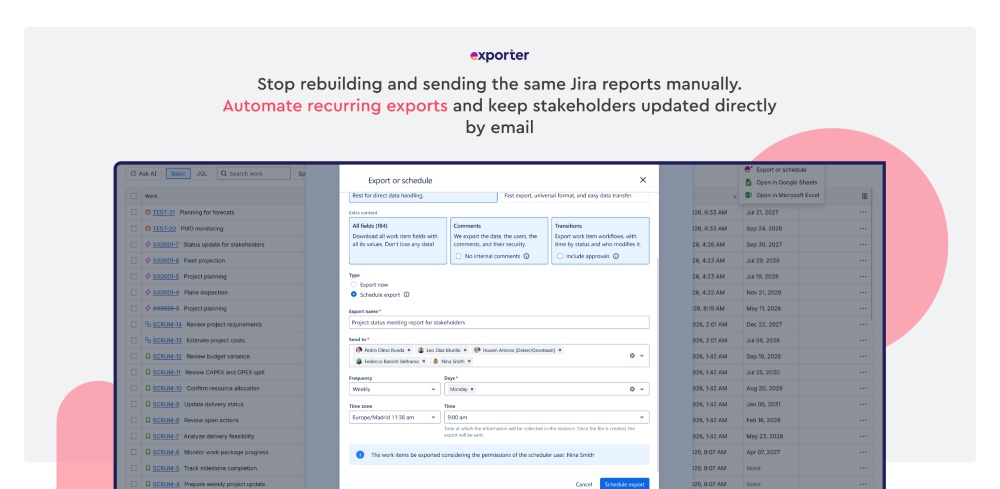Select the Comments extra content card
Image resolution: width=1000 pixels, height=489 pixels.
499,240
